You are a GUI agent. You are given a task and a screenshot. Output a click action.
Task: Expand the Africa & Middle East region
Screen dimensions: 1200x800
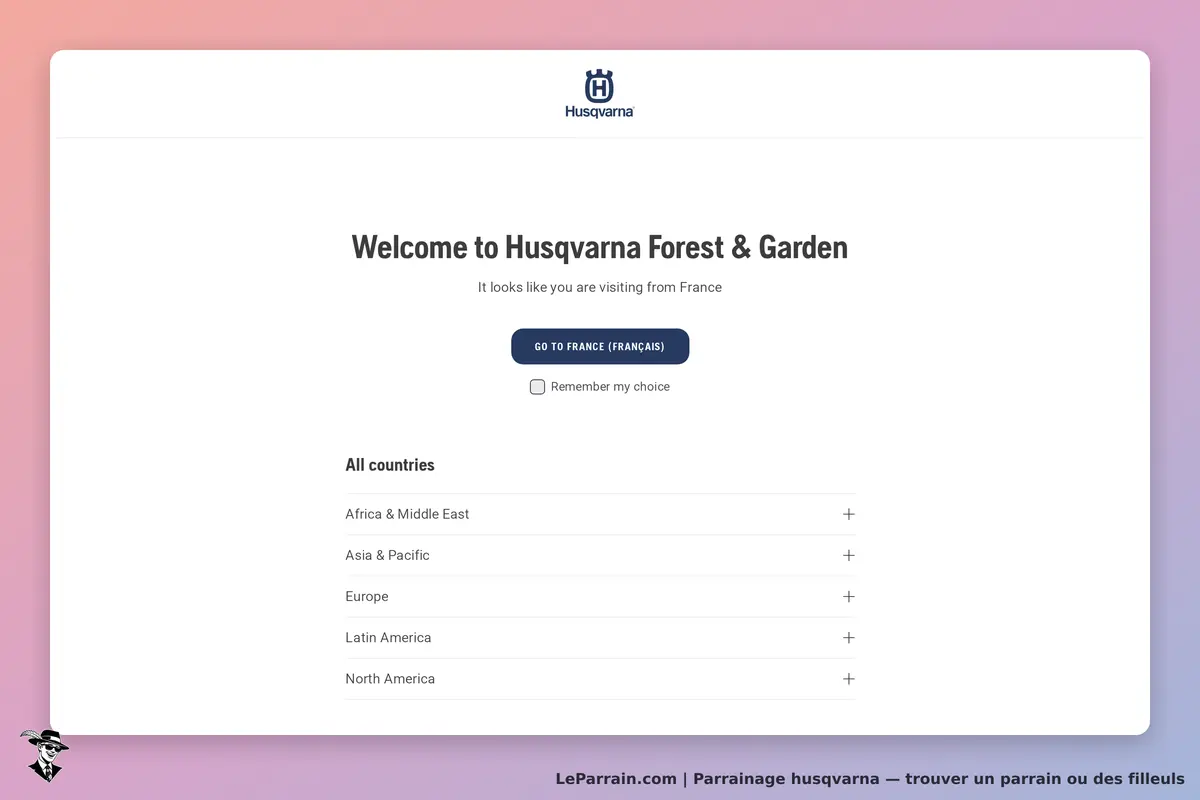click(x=600, y=514)
